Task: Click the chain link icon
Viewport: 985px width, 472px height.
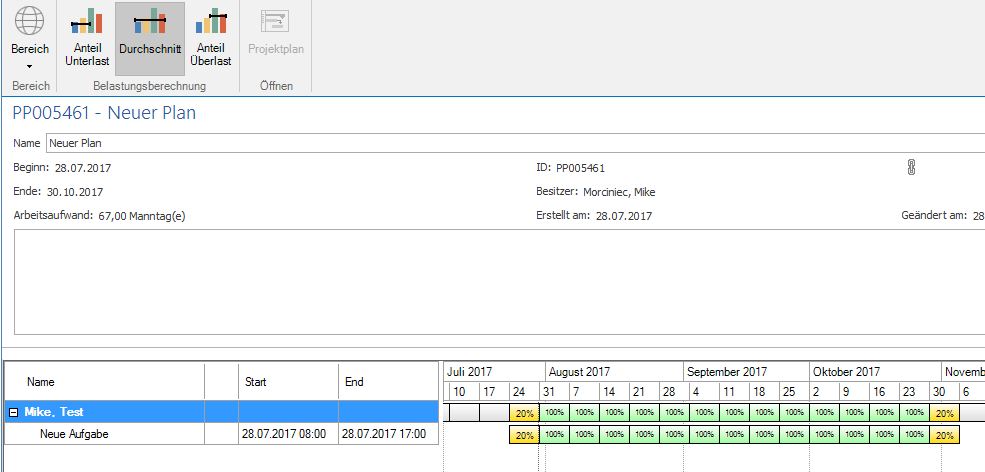Action: point(911,168)
